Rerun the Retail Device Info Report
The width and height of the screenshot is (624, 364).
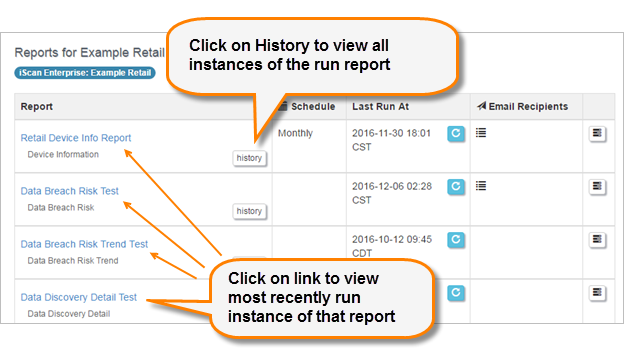coord(456,134)
